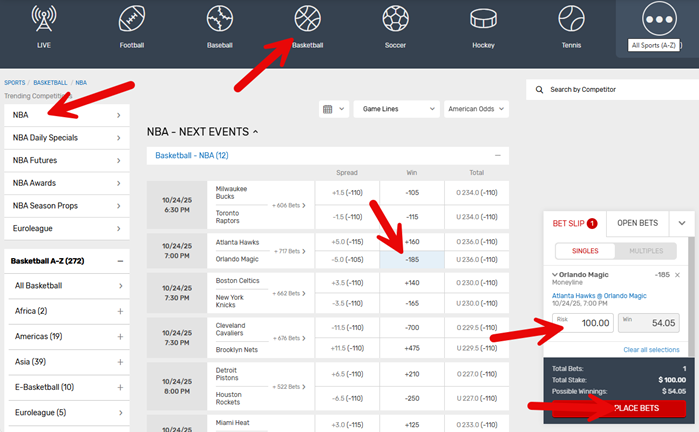Select the Football sport icon
This screenshot has width=699, height=432.
pos(132,19)
